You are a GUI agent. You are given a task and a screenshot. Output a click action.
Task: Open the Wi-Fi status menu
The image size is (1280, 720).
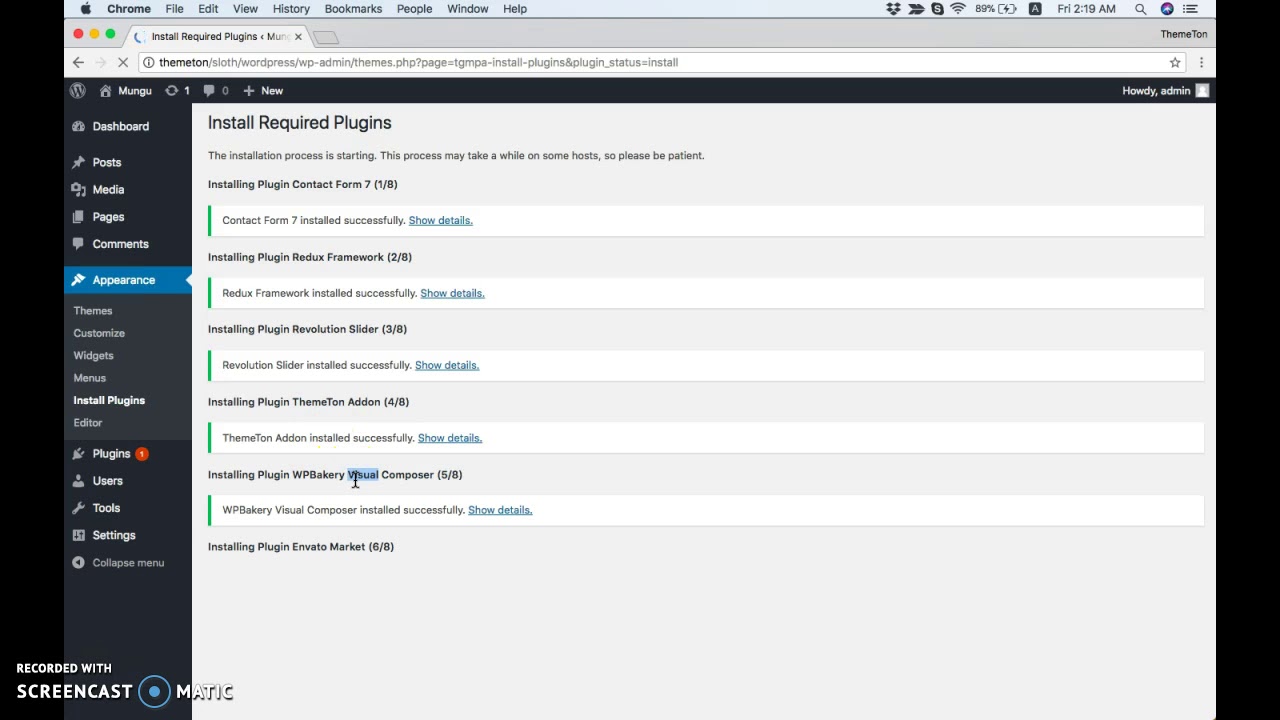pyautogui.click(x=958, y=9)
